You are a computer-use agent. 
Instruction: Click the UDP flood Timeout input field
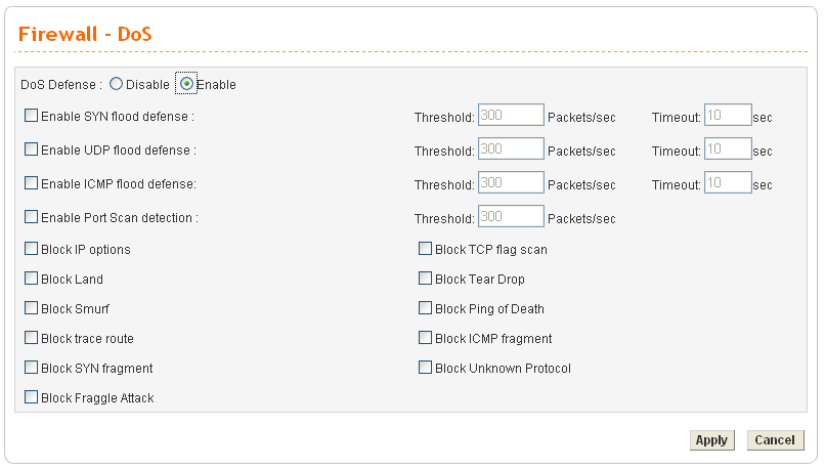pyautogui.click(x=727, y=150)
